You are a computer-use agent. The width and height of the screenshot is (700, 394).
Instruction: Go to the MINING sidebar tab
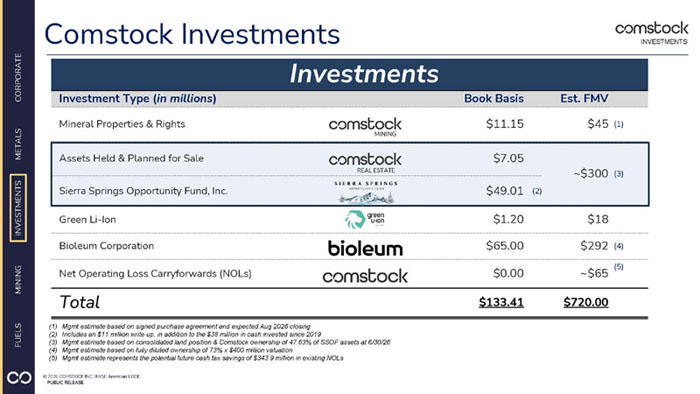pyautogui.click(x=18, y=279)
